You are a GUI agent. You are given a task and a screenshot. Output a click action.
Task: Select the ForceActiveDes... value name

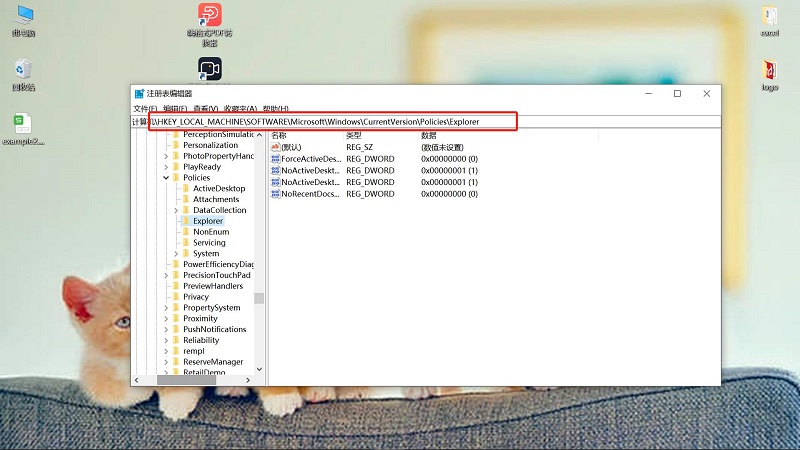[x=311, y=159]
